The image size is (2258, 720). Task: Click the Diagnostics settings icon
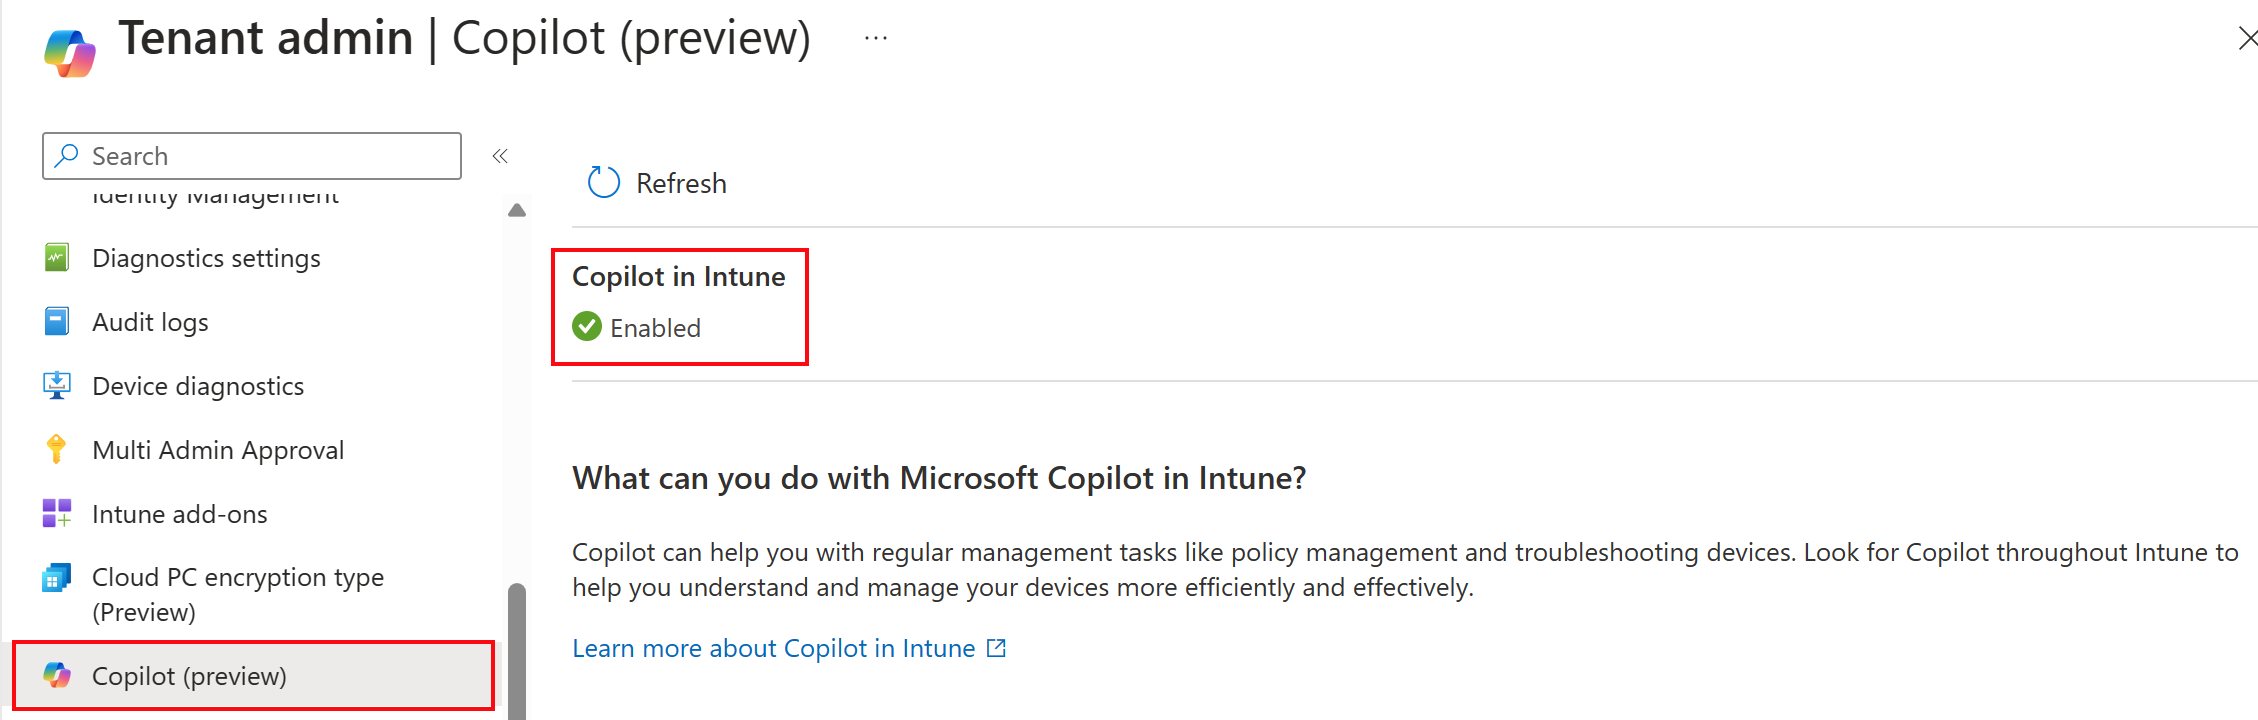[57, 258]
